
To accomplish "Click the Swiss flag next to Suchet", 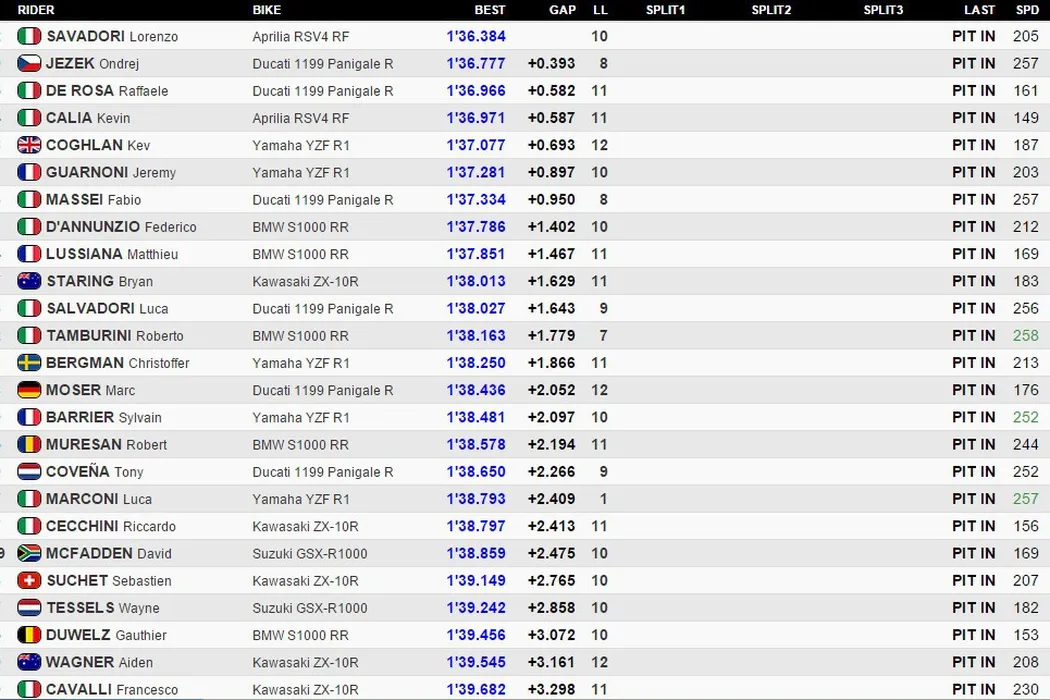I will [x=29, y=580].
